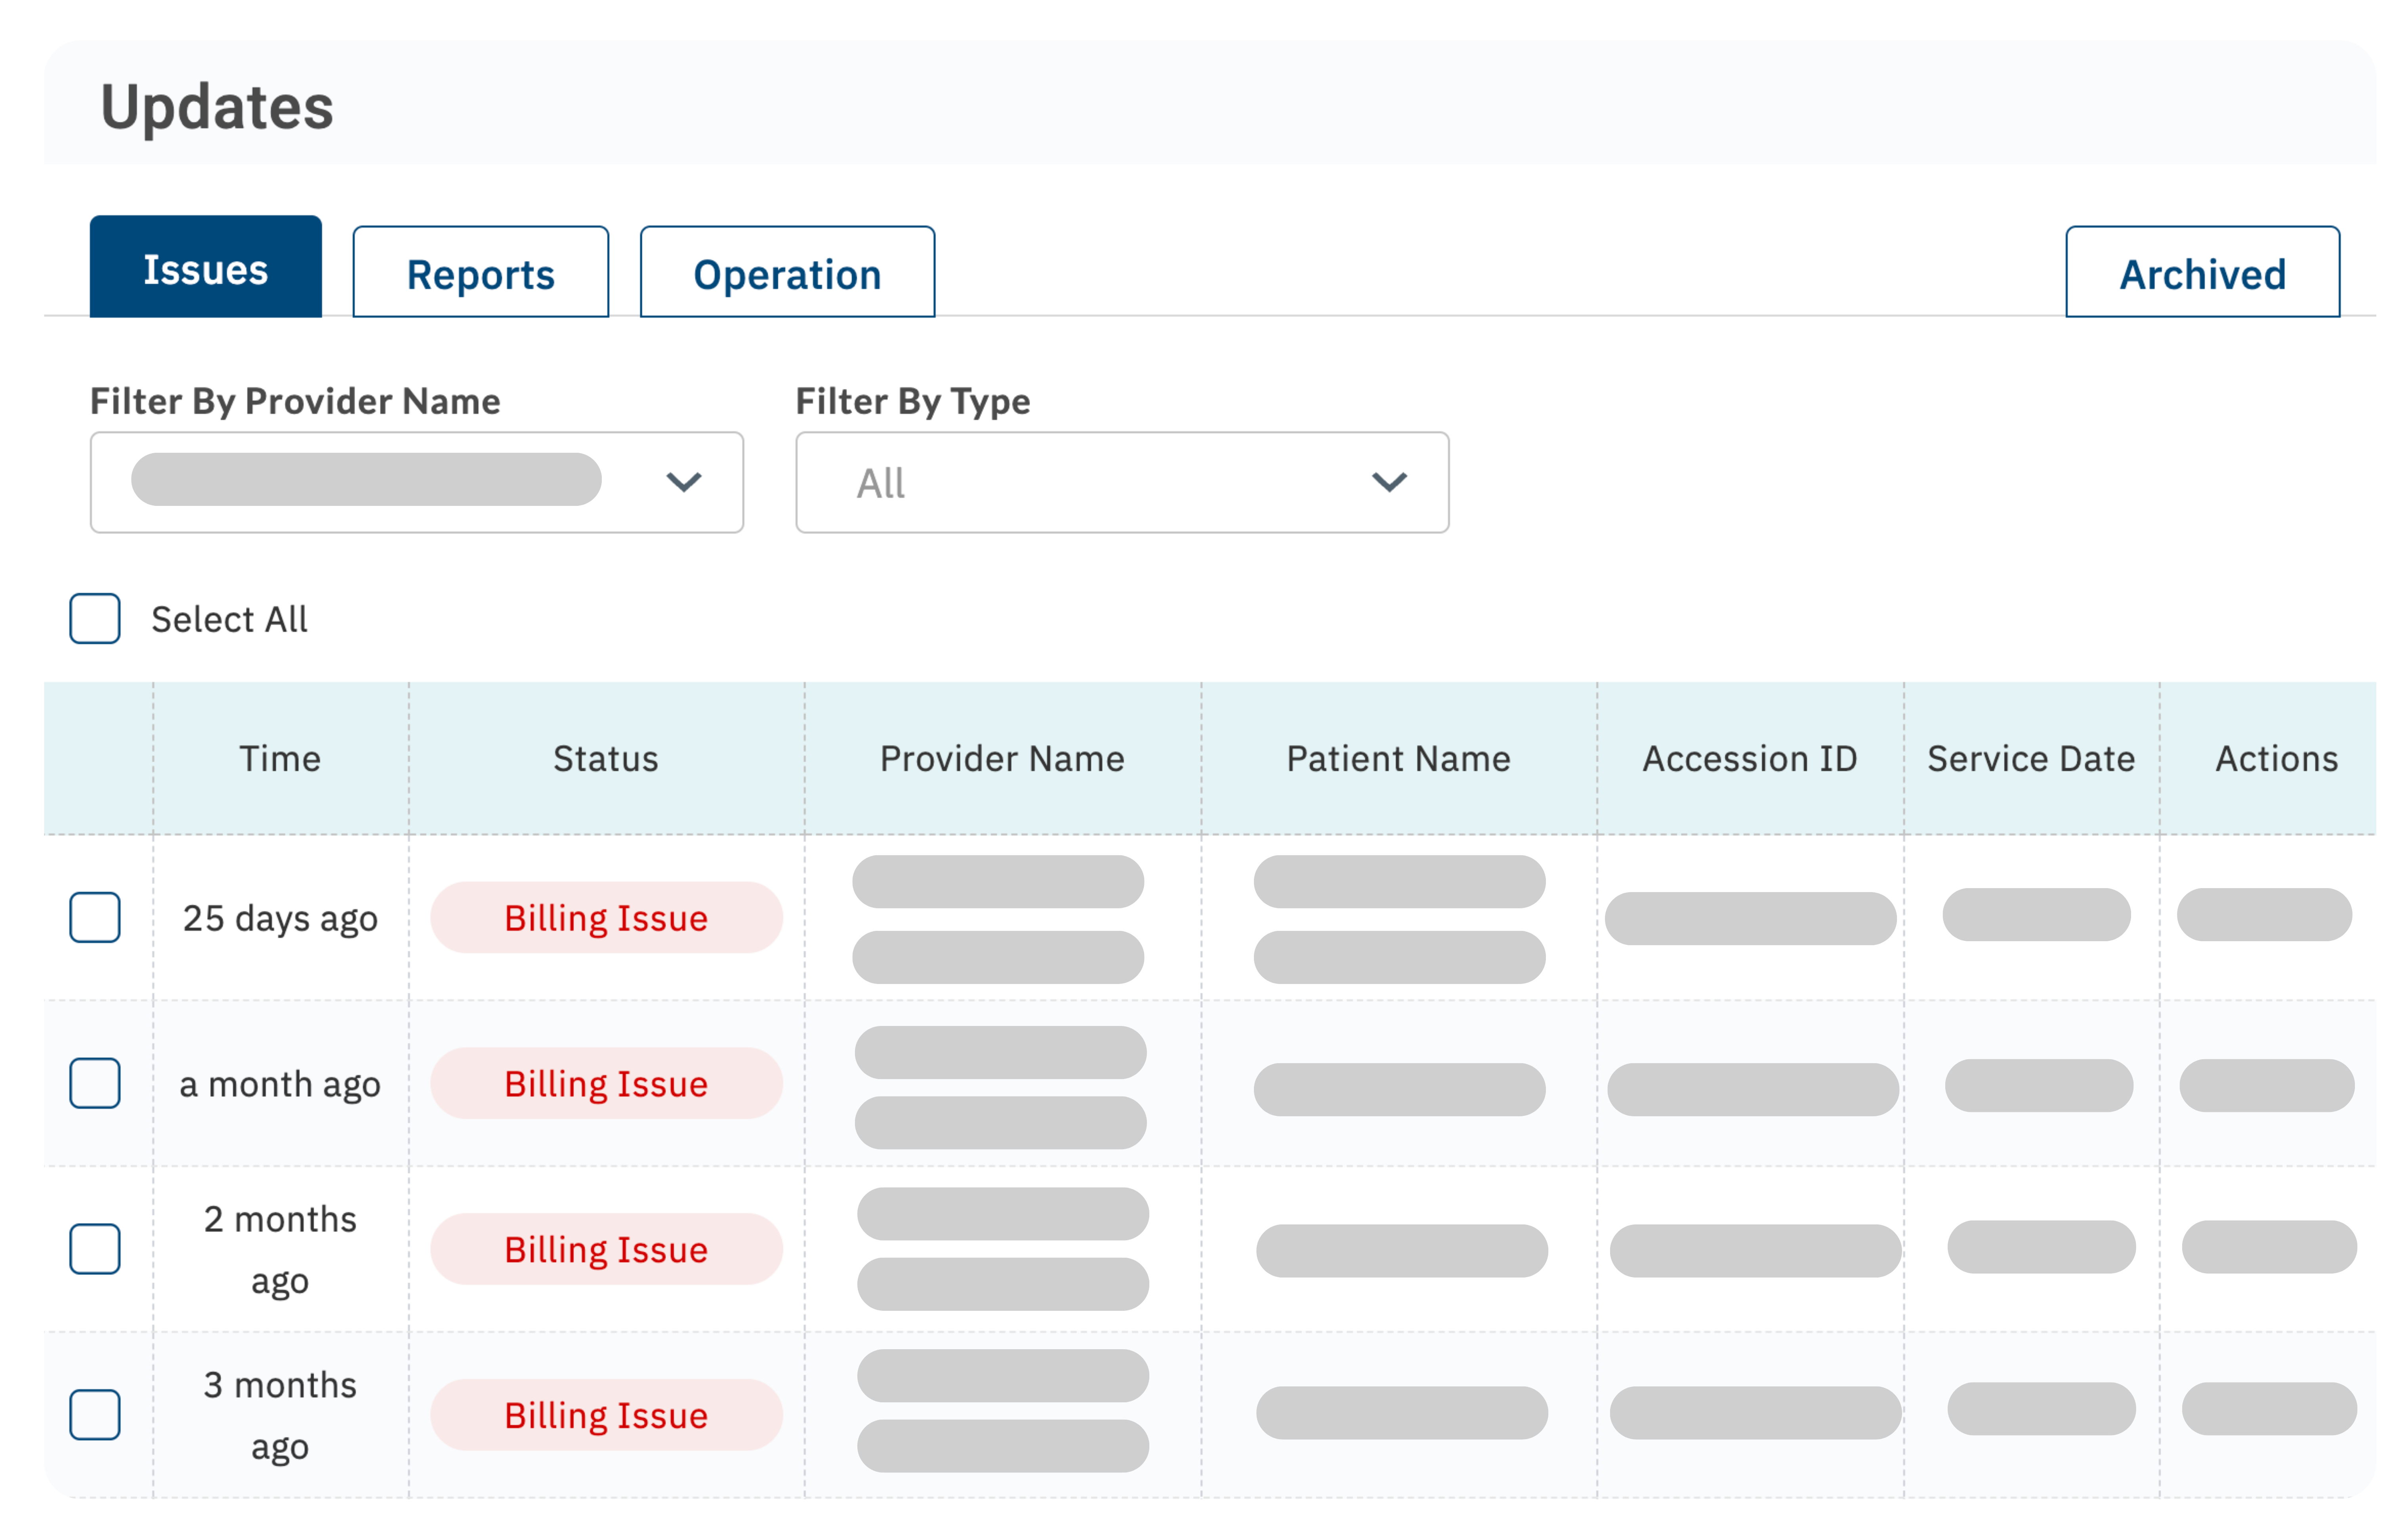Switch to the Reports tab
This screenshot has width=2408, height=1535.
click(x=480, y=273)
